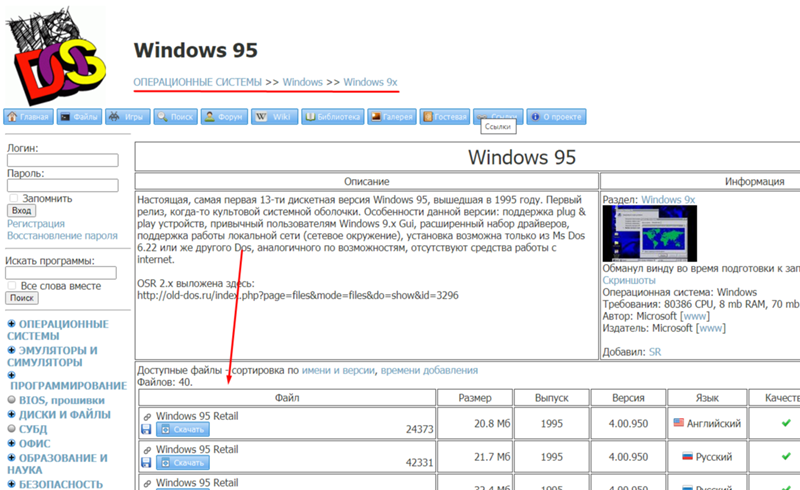
Task: Focus the Искать программы search field
Action: 61,273
